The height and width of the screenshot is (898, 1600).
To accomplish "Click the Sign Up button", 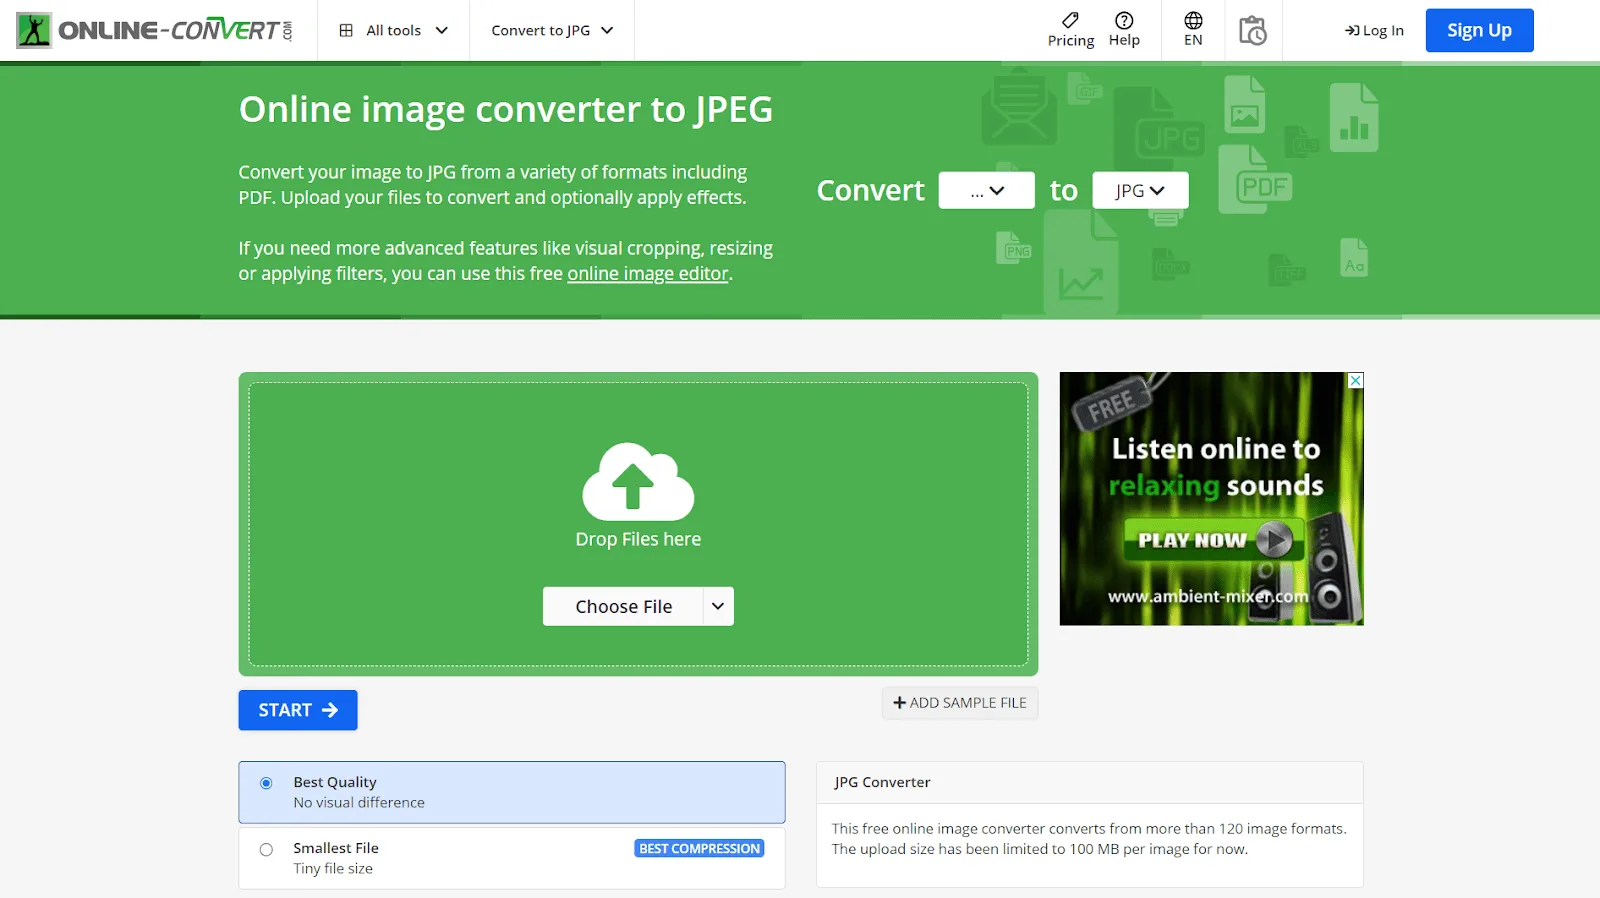I will tap(1479, 30).
